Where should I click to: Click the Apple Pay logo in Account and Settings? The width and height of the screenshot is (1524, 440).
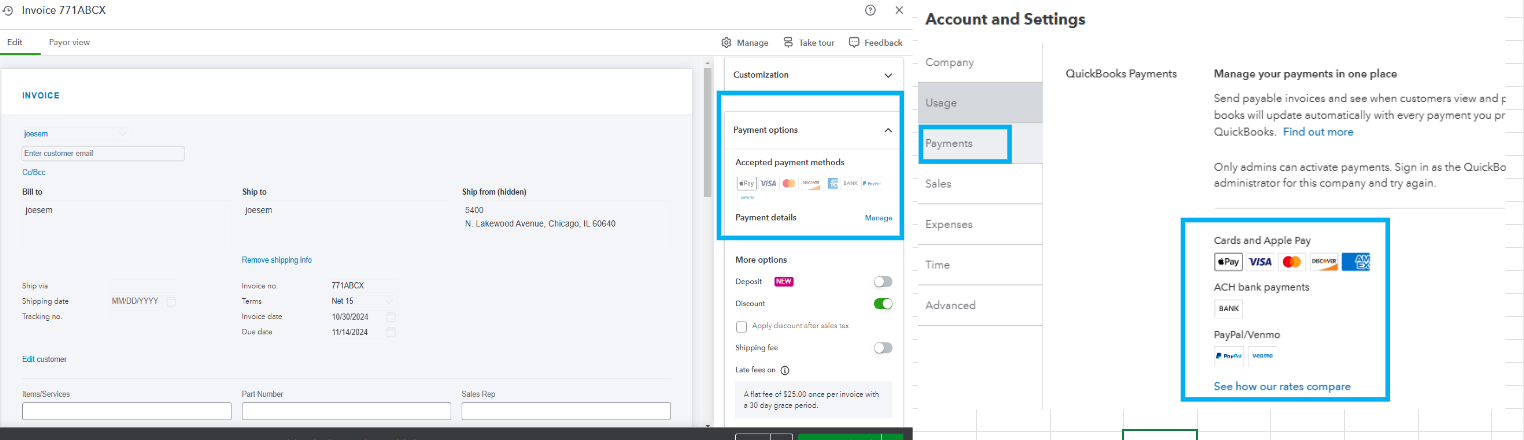(1228, 262)
